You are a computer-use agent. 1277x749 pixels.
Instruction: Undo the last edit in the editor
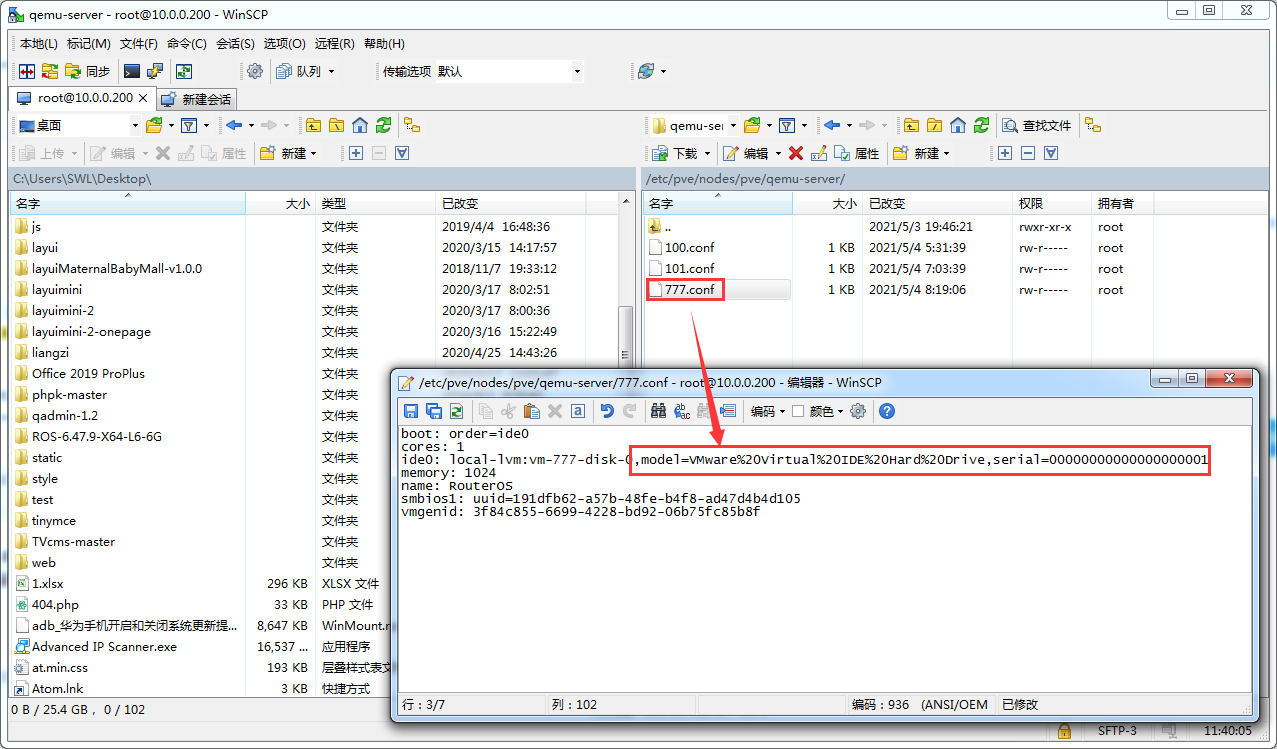click(x=606, y=411)
